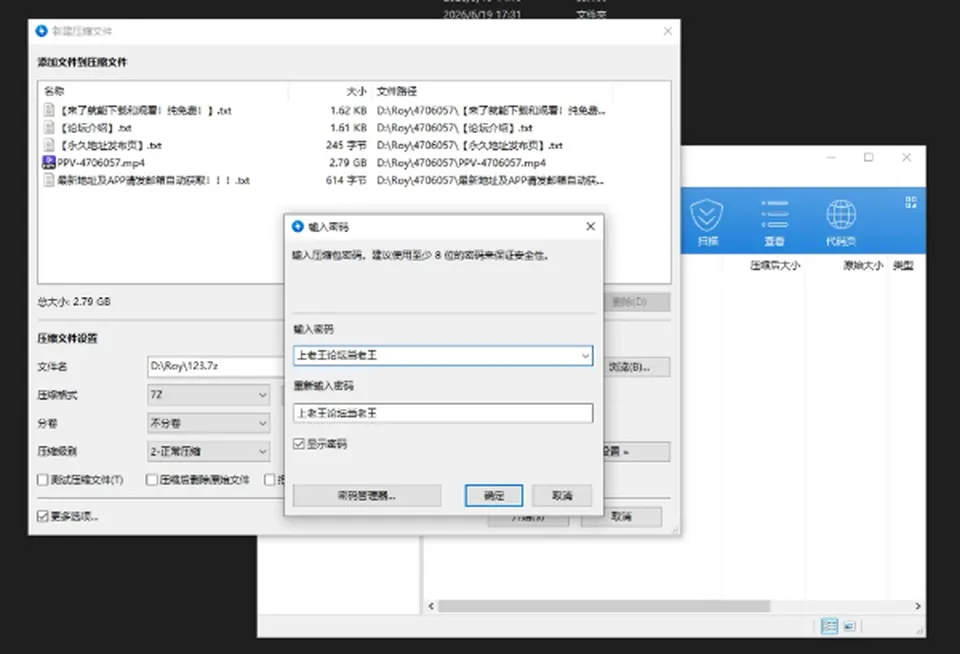Image resolution: width=960 pixels, height=654 pixels.
Task: Click the 原始大小 column header
Action: point(863,265)
